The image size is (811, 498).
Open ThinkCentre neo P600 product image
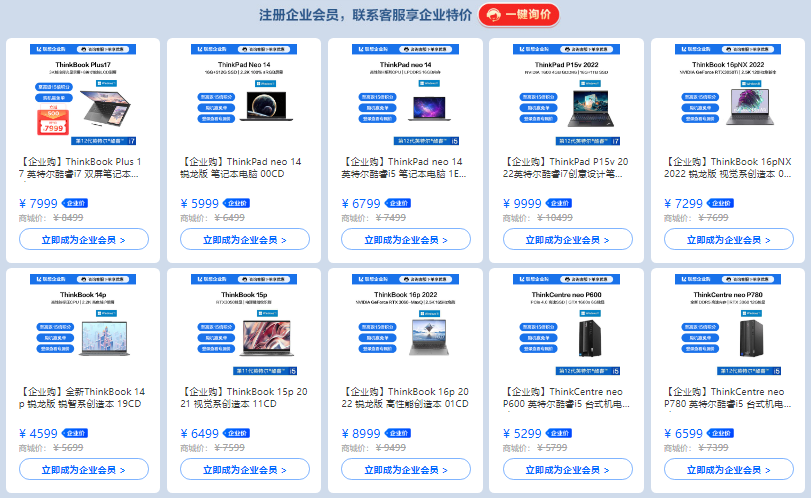566,325
